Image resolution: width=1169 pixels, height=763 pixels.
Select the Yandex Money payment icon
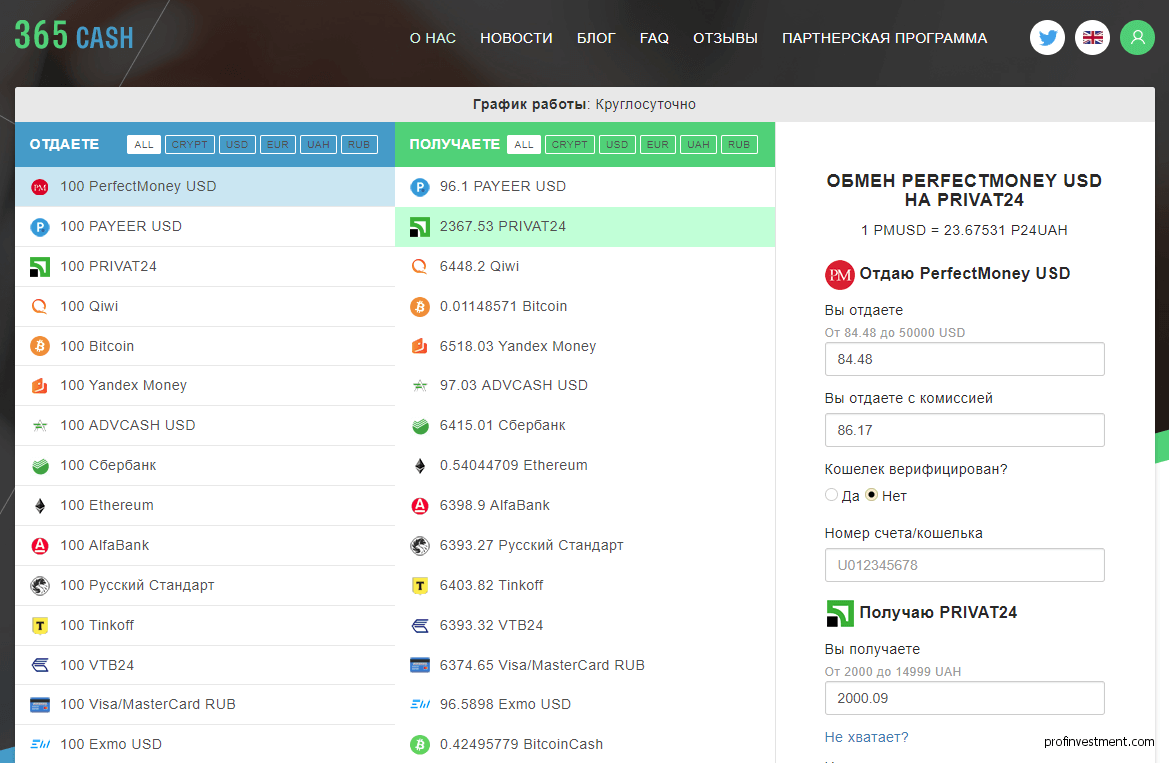click(40, 385)
